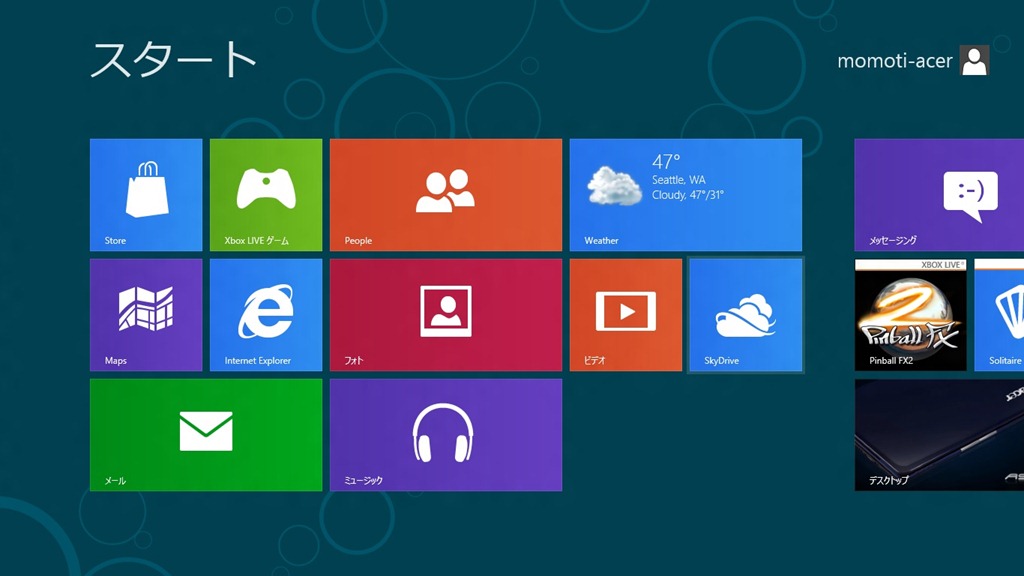Launch the Pinball FX2 game tile
Screen dimensions: 1024x576
point(910,315)
